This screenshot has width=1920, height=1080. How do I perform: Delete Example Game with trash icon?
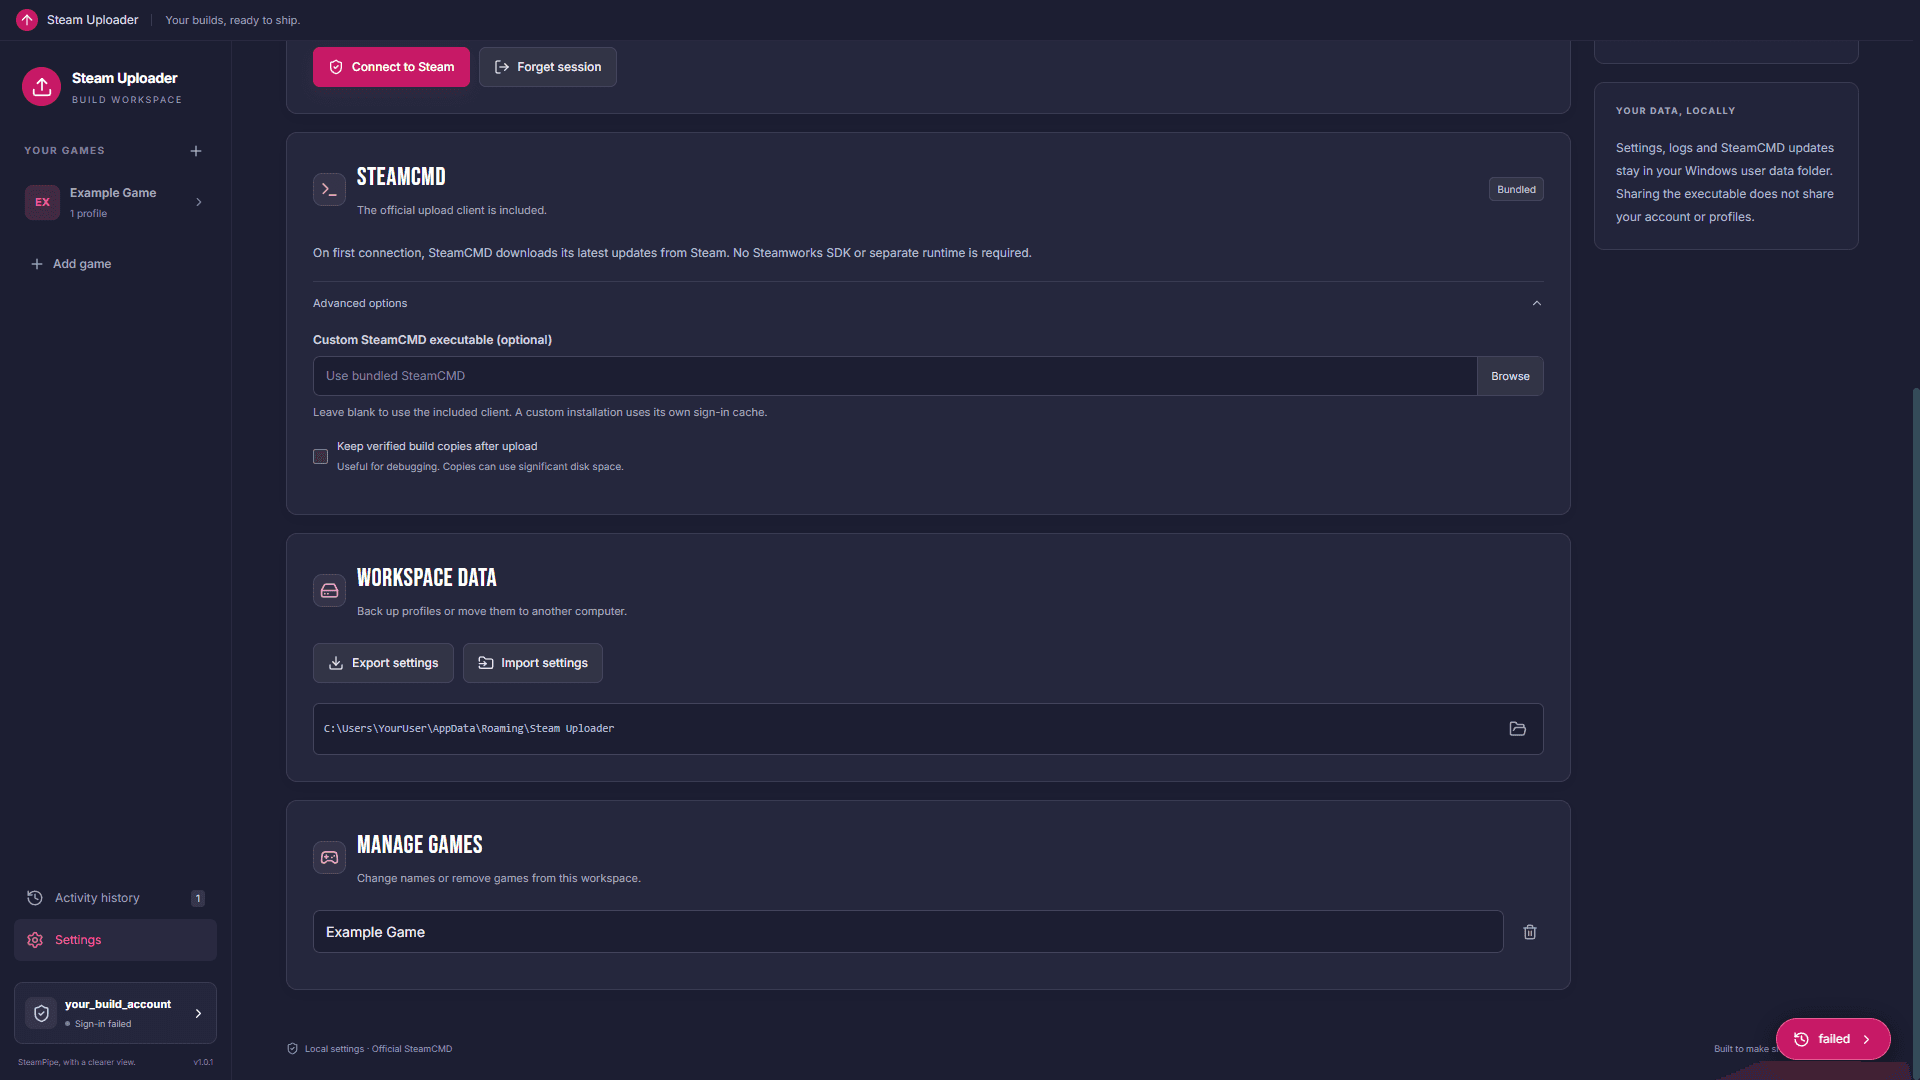(1530, 932)
